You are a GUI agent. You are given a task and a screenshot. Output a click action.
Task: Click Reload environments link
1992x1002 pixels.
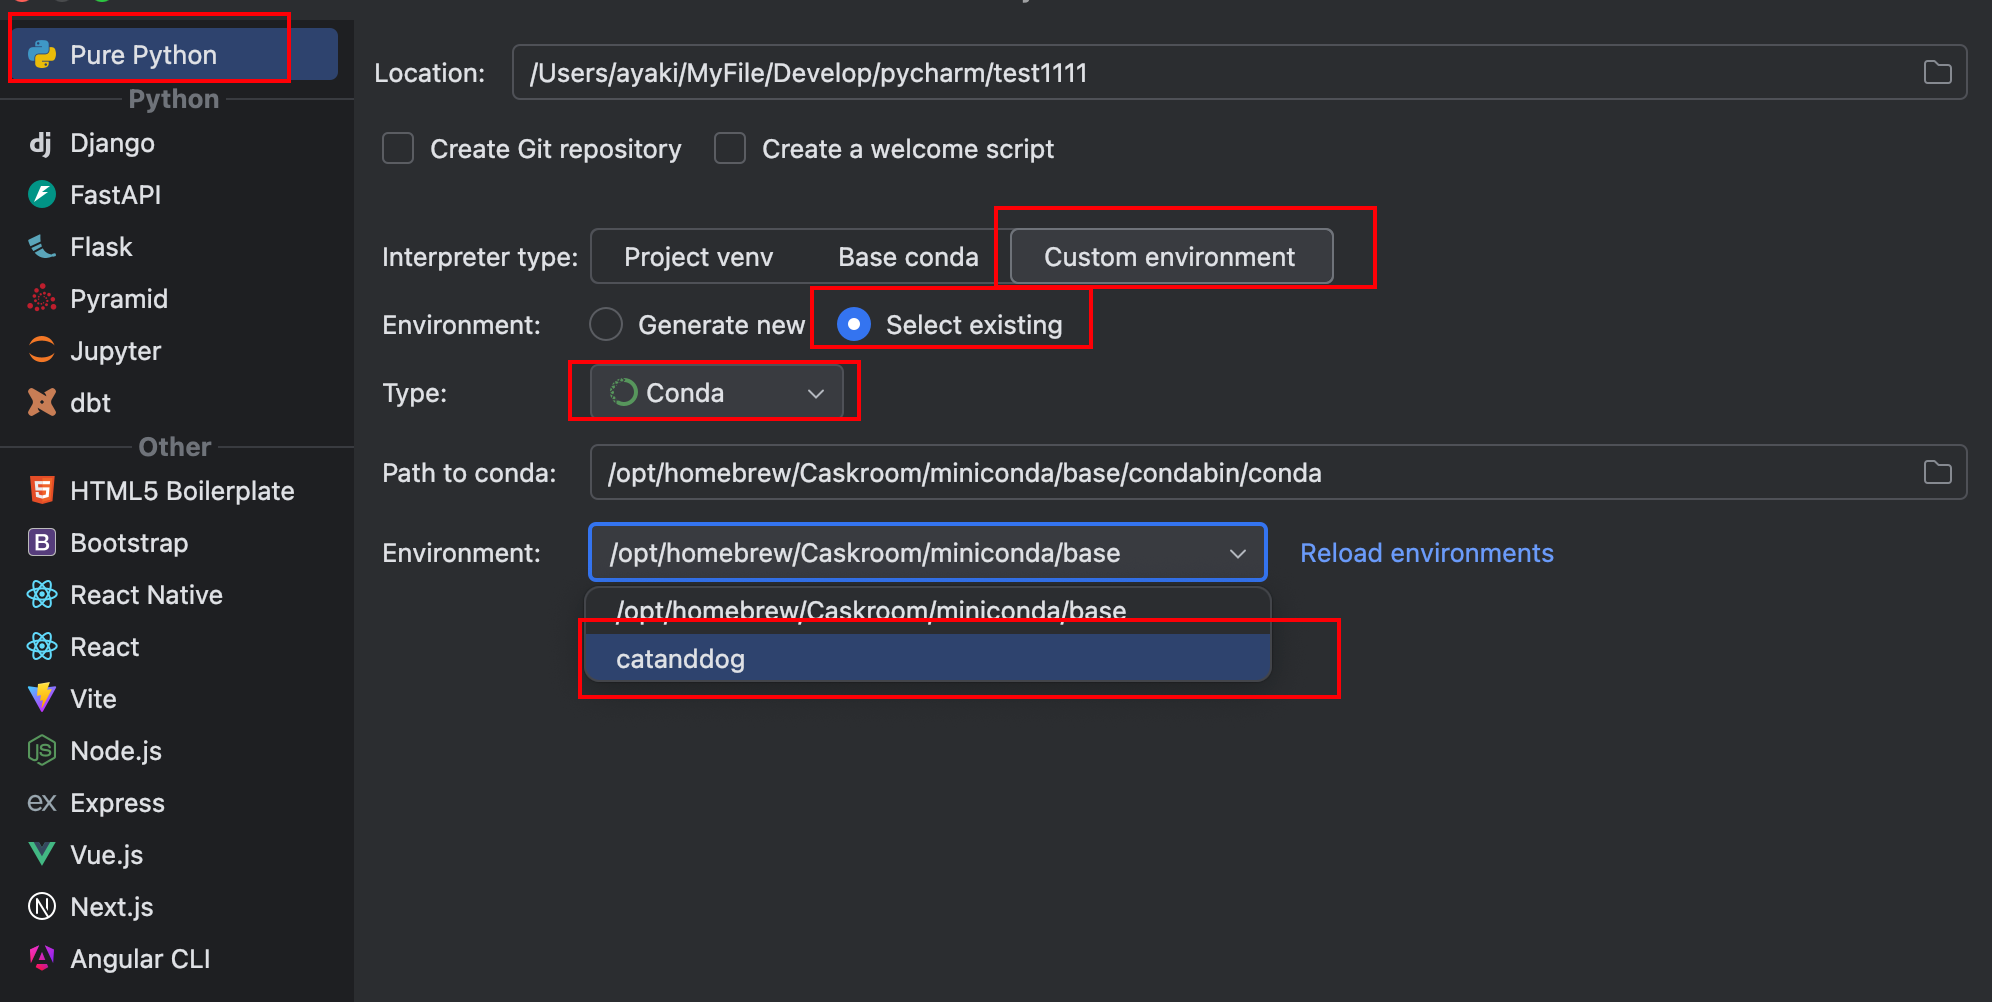[x=1426, y=553]
